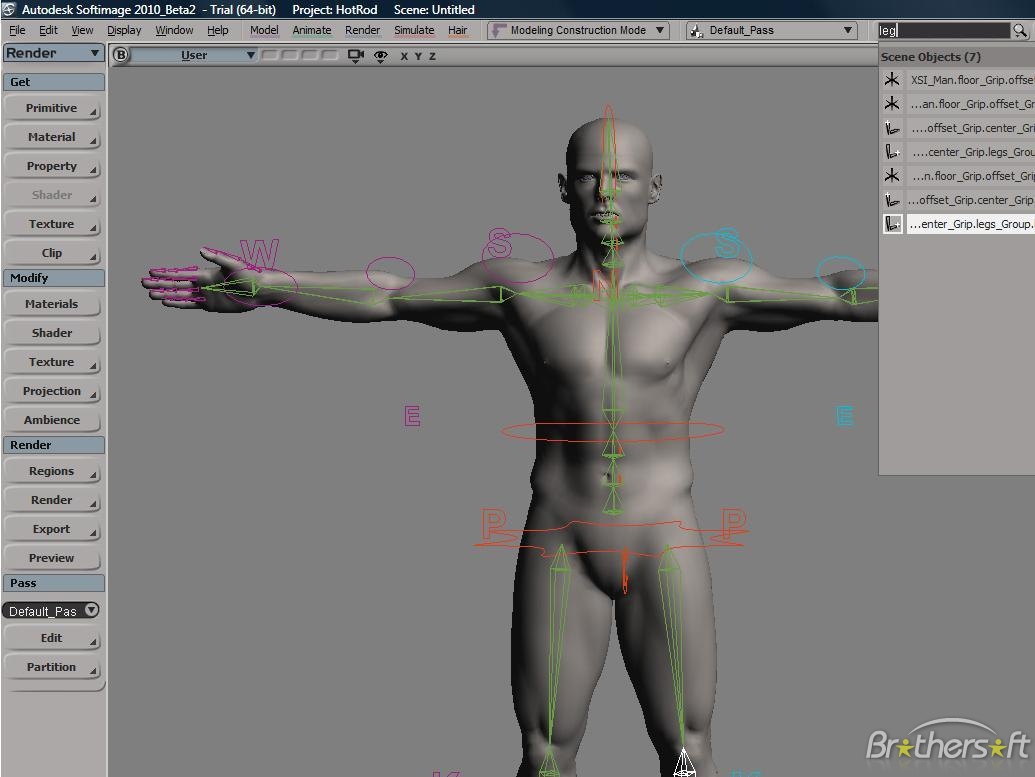Toggle the eye visibility icon in viewport bar
The image size is (1035, 777).
pyautogui.click(x=380, y=56)
